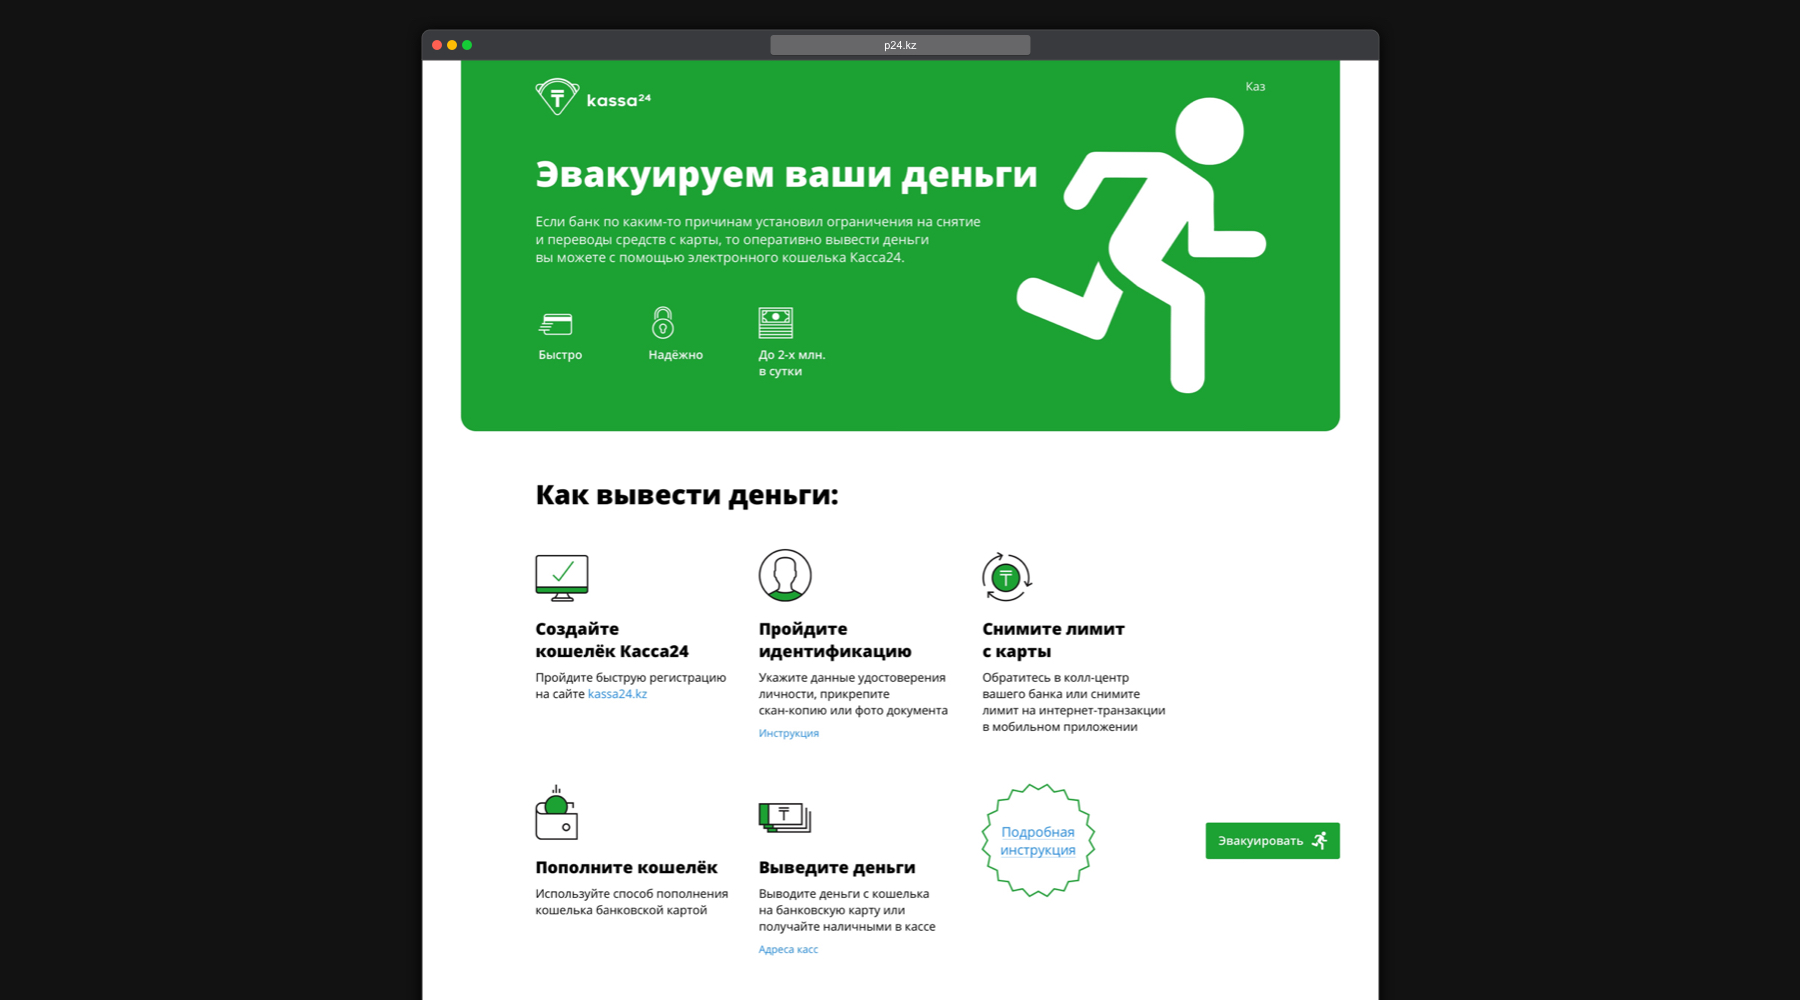Click the kassa24 wordmark text

[x=618, y=100]
